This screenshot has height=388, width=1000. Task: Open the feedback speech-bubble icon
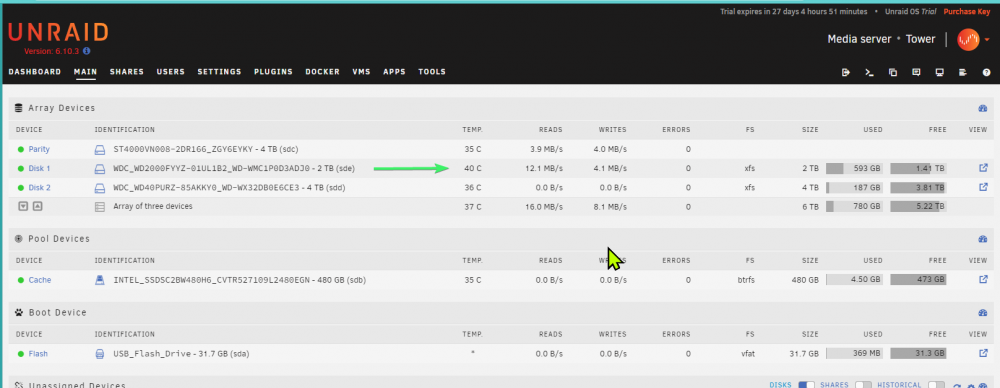(916, 72)
